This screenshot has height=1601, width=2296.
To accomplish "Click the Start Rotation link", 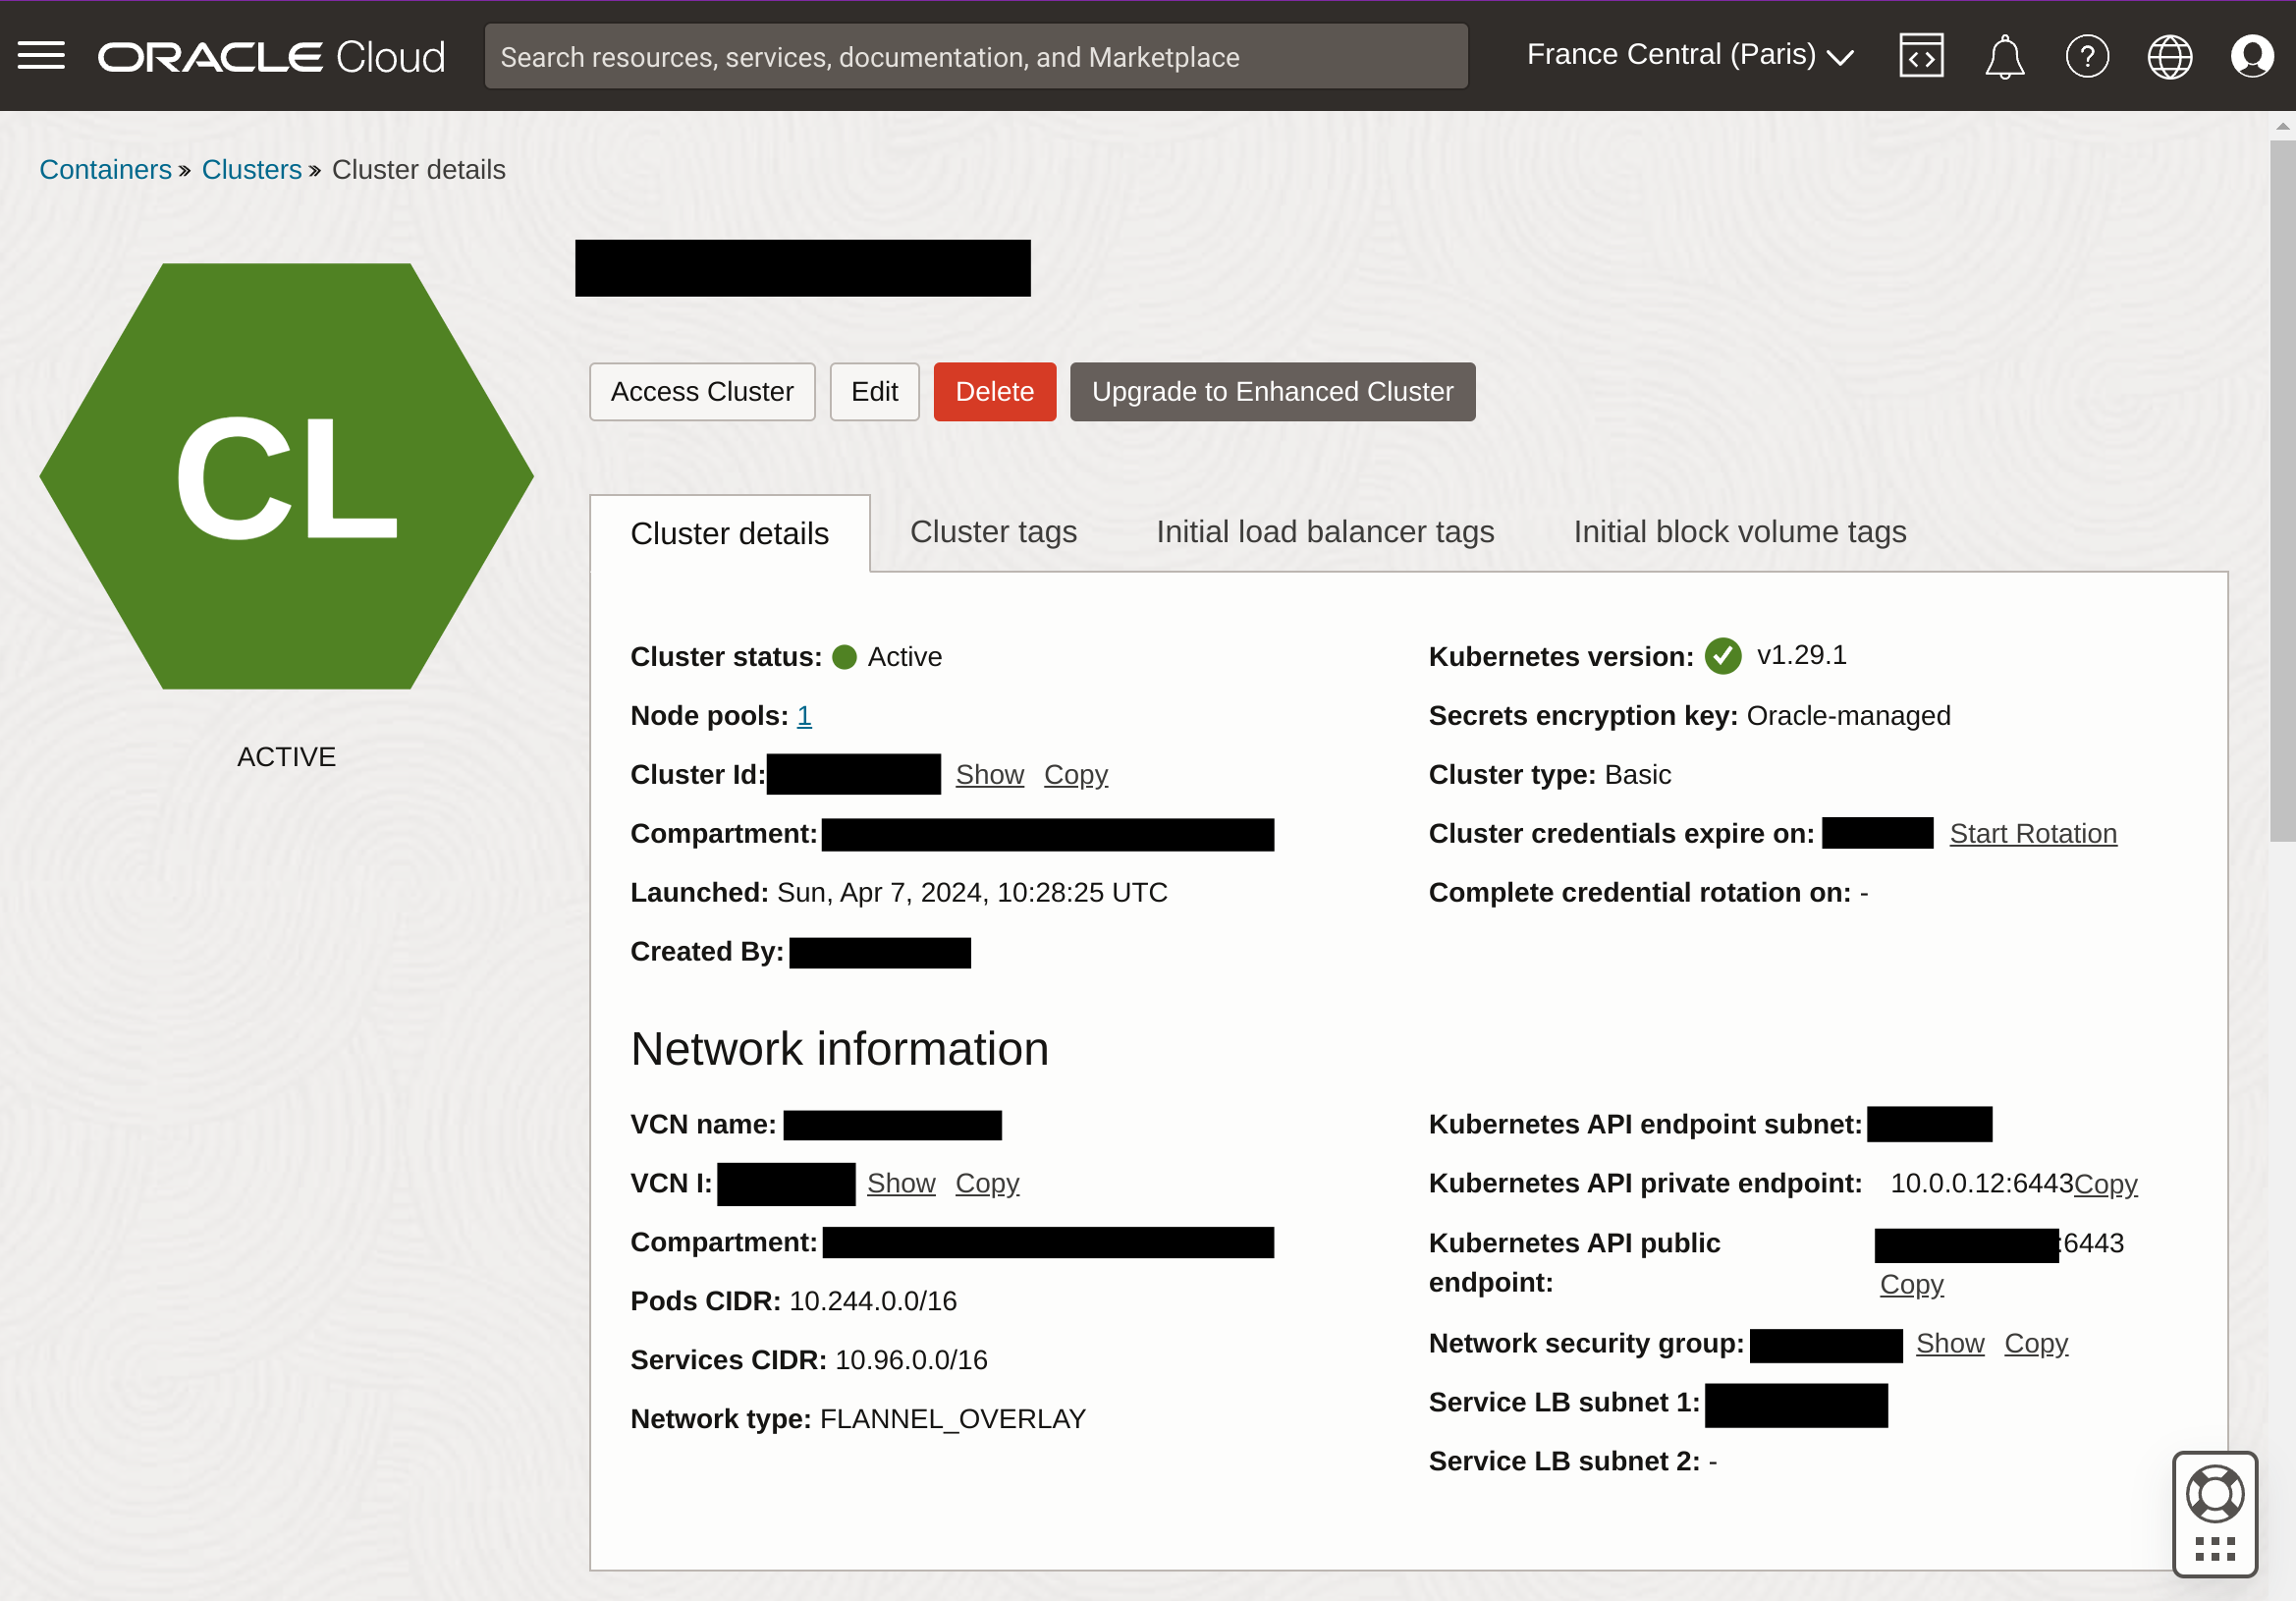I will click(x=2032, y=833).
